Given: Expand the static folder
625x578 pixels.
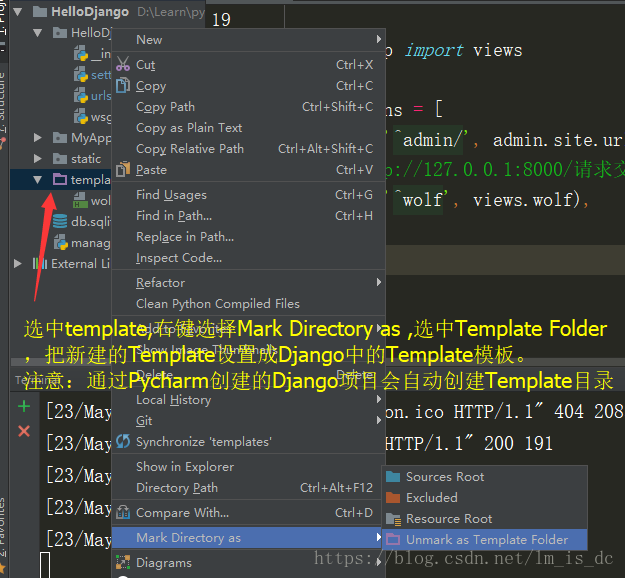Looking at the screenshot, I should pyautogui.click(x=37, y=159).
